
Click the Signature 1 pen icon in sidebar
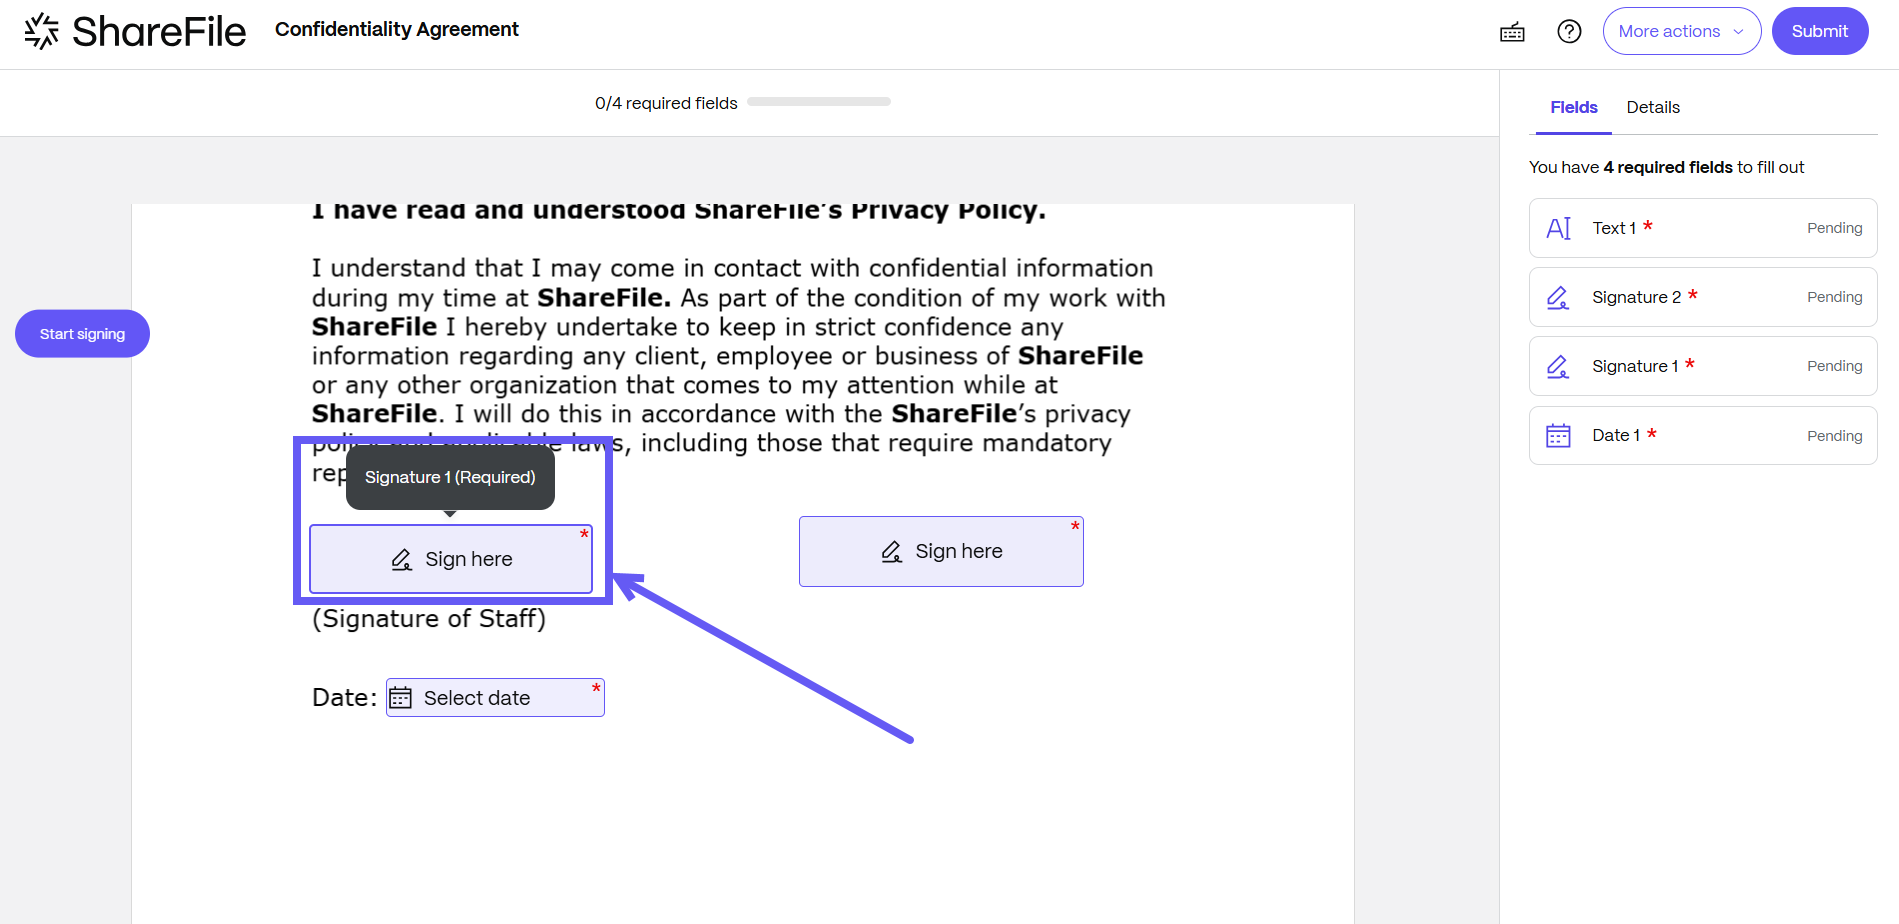point(1558,366)
